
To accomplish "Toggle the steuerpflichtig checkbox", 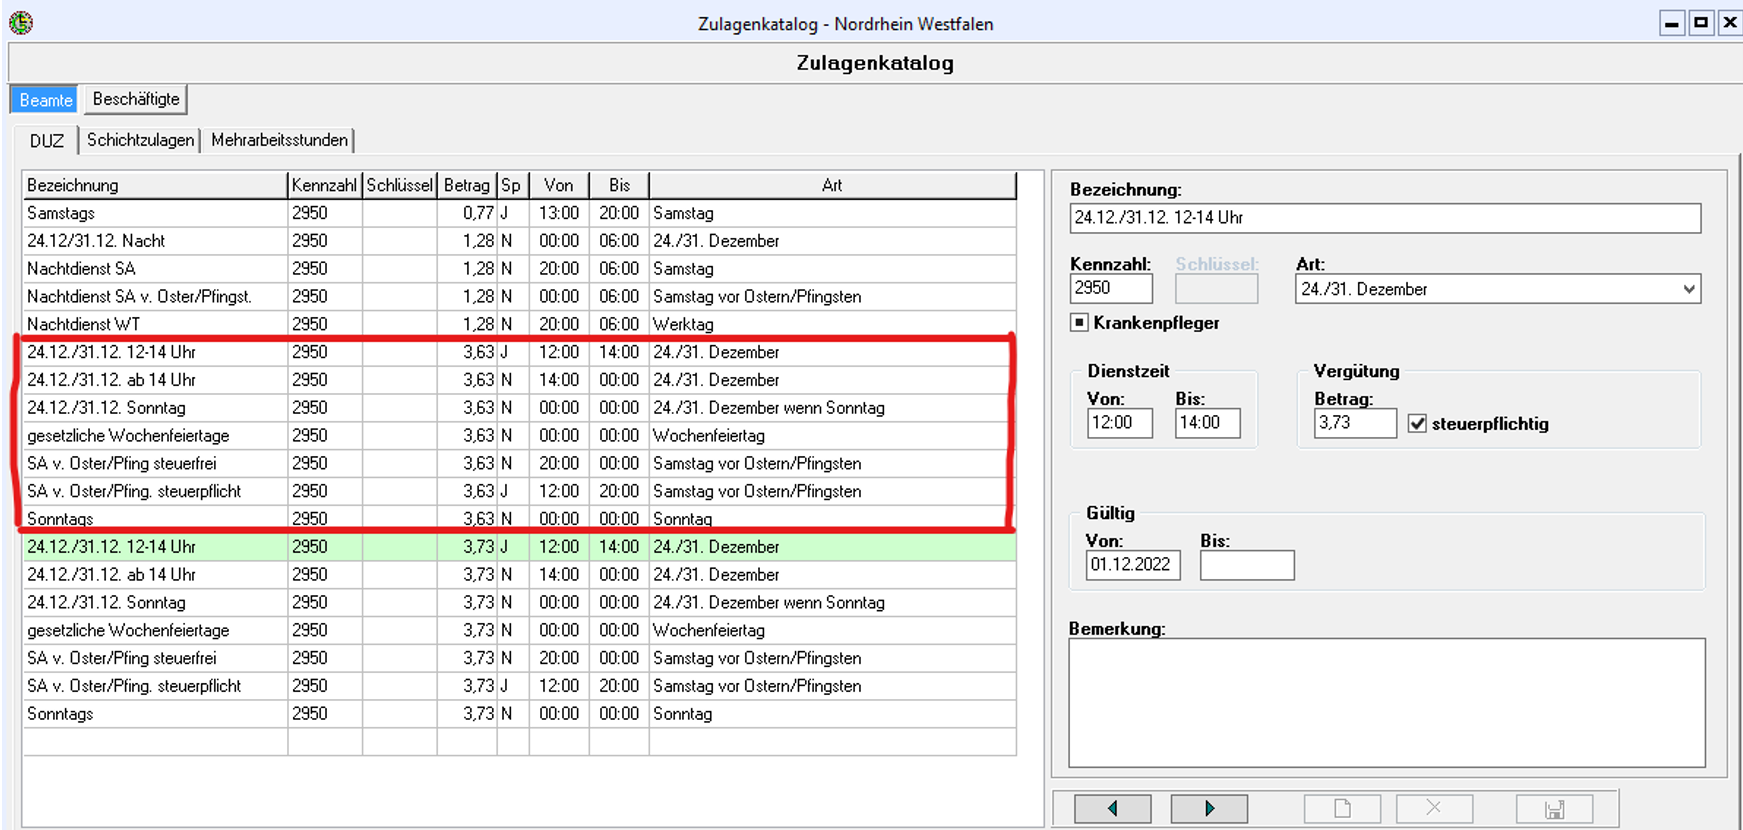I will 1417,423.
